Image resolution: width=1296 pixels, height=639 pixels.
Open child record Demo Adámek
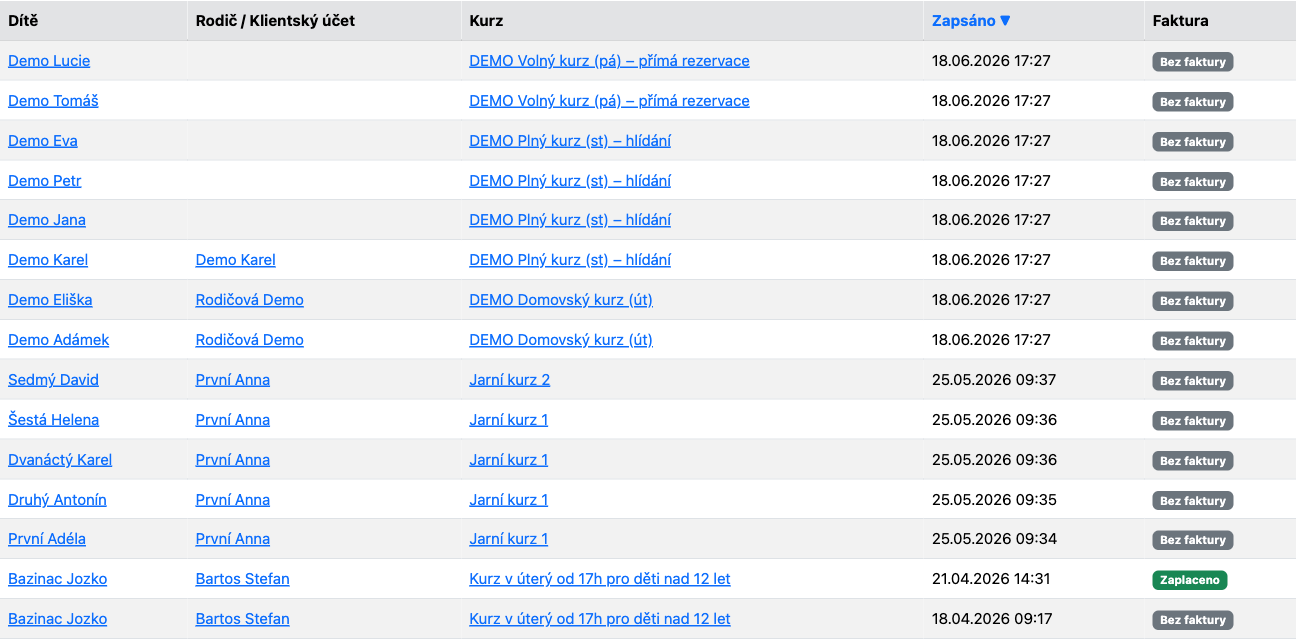[x=58, y=340]
